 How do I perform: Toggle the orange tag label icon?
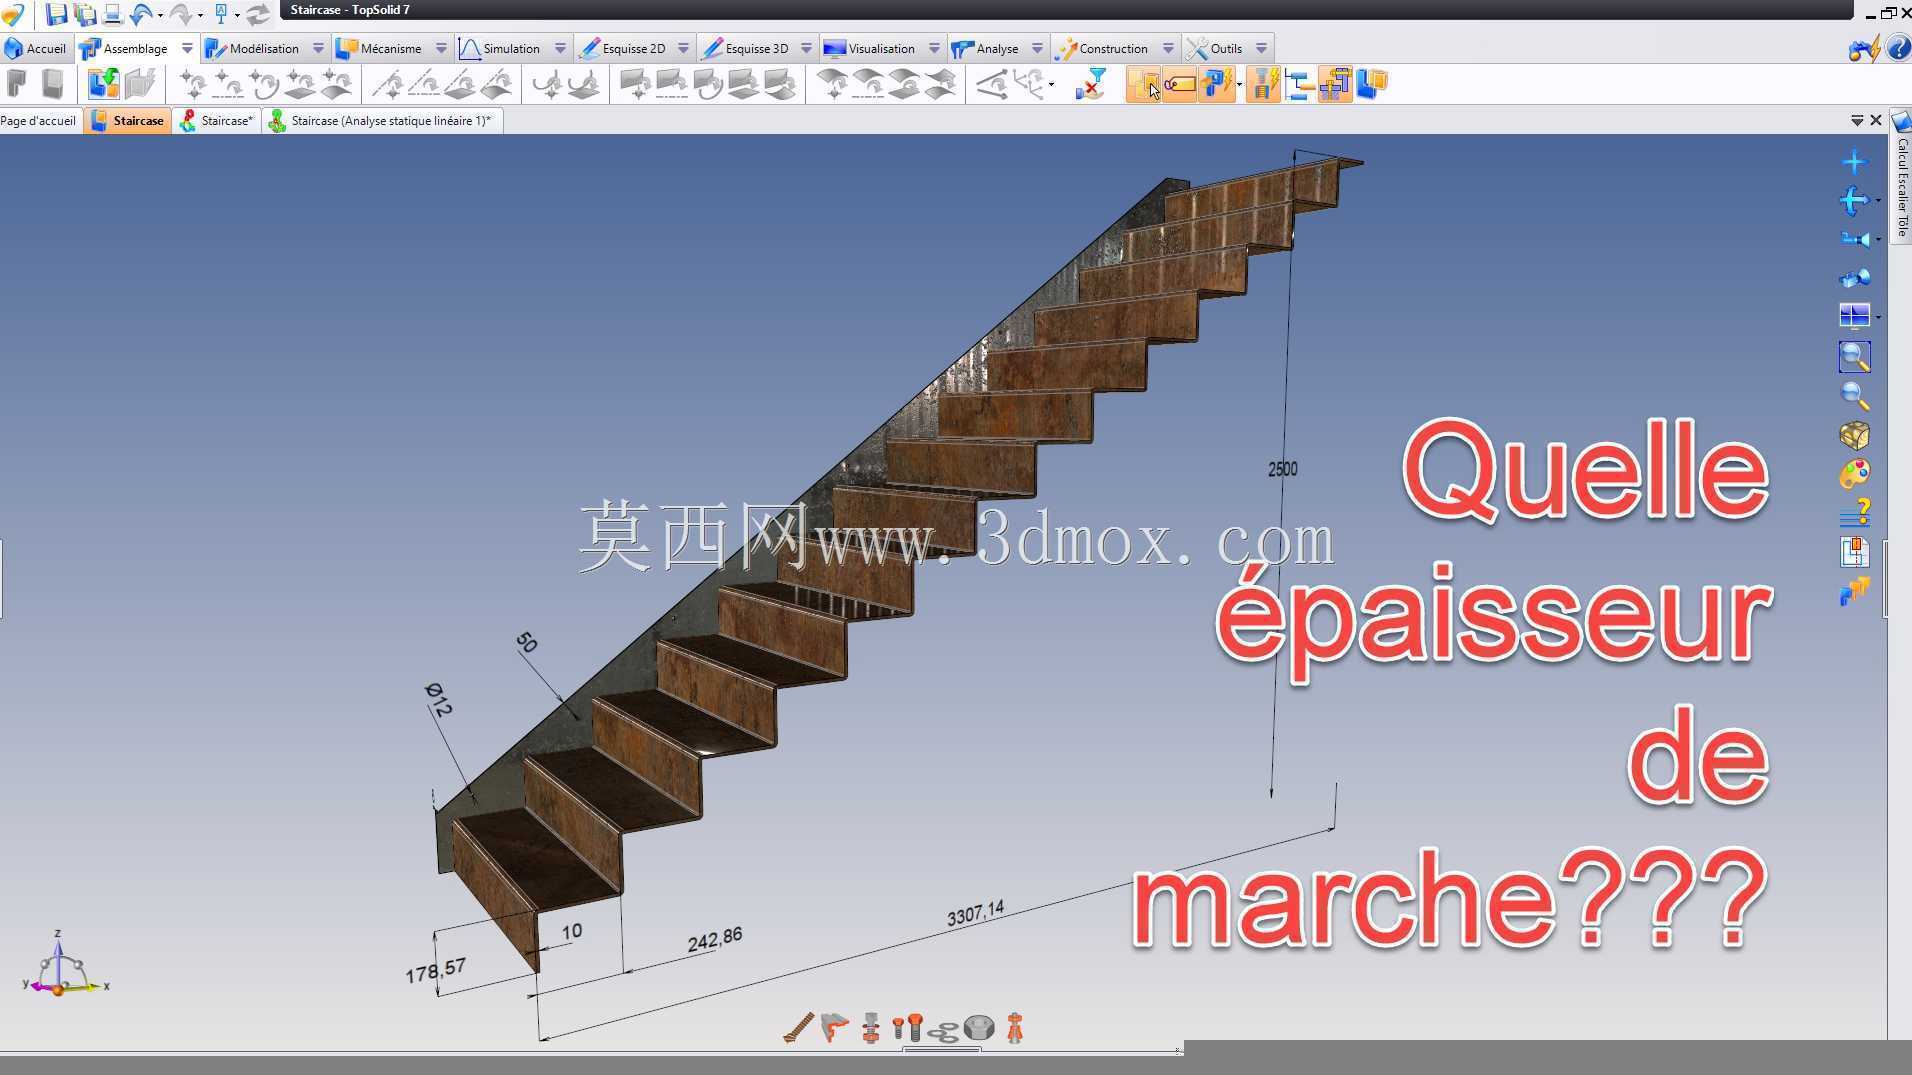(1179, 84)
